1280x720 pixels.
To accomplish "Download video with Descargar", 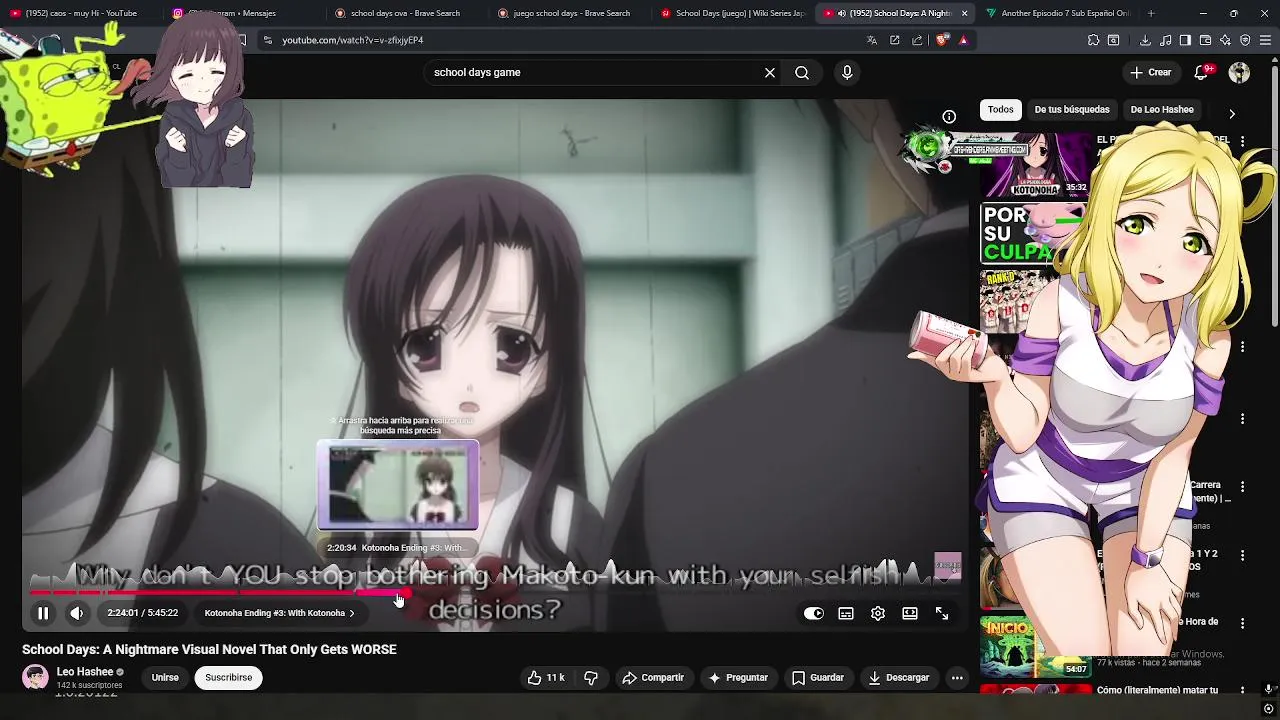I will (899, 677).
